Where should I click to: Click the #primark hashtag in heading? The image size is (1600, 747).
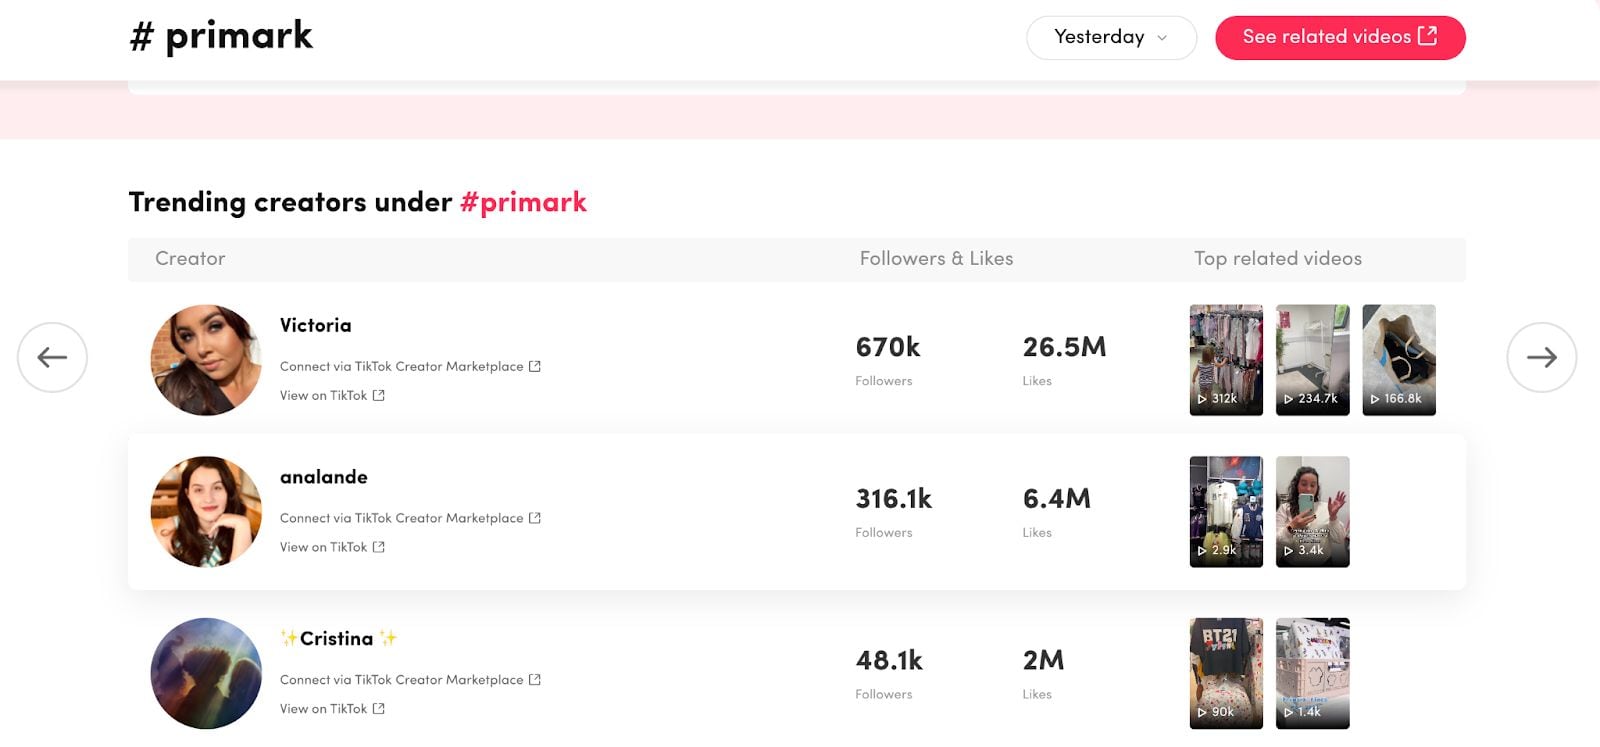523,202
